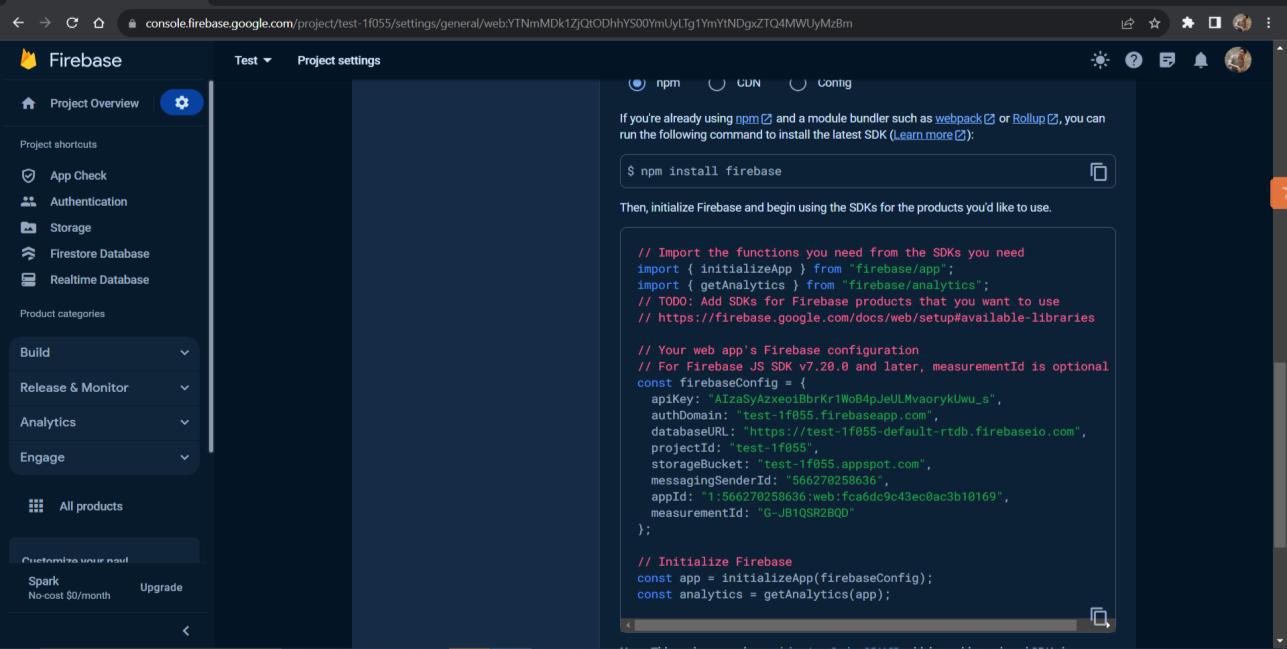
Task: Open notifications bell icon
Action: (1201, 60)
